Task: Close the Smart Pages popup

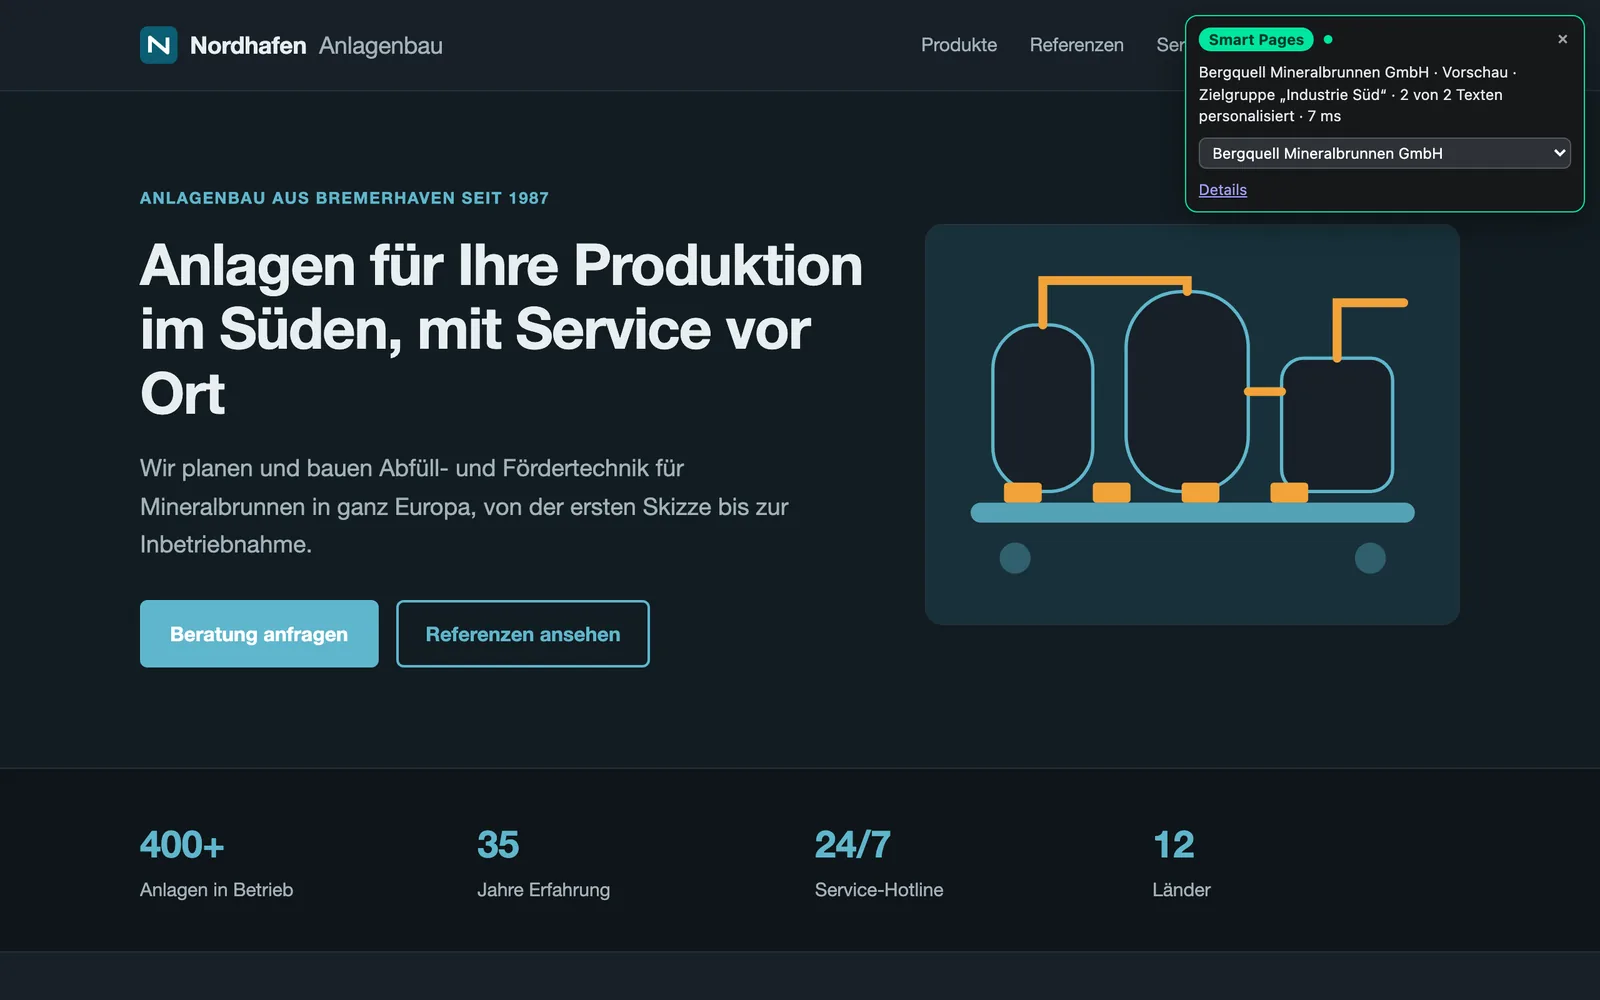Action: 1563,39
